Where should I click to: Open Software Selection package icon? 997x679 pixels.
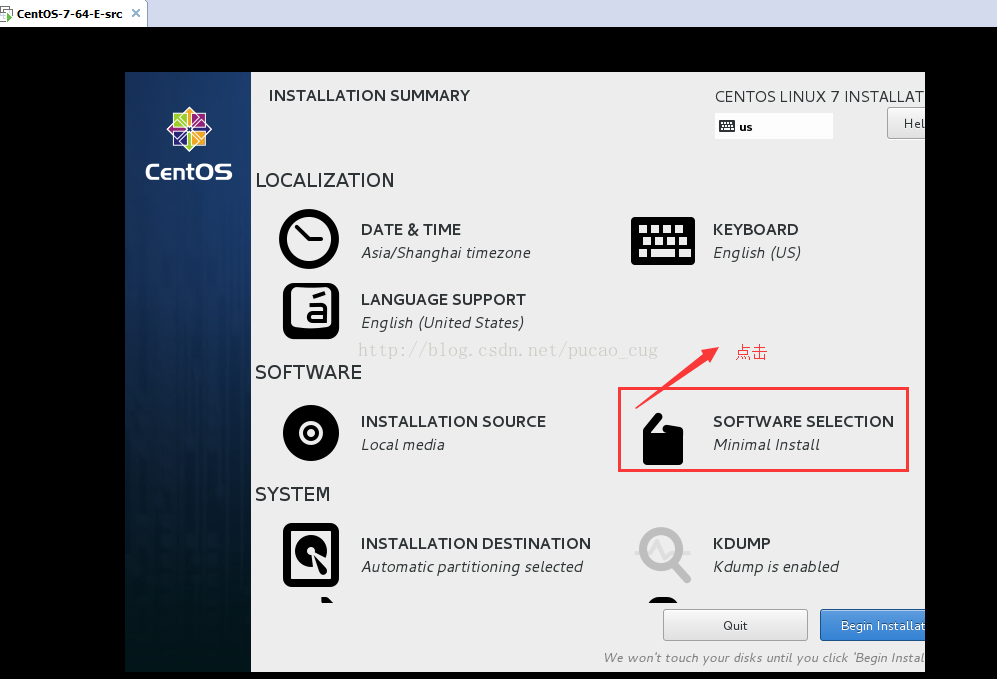pos(663,439)
